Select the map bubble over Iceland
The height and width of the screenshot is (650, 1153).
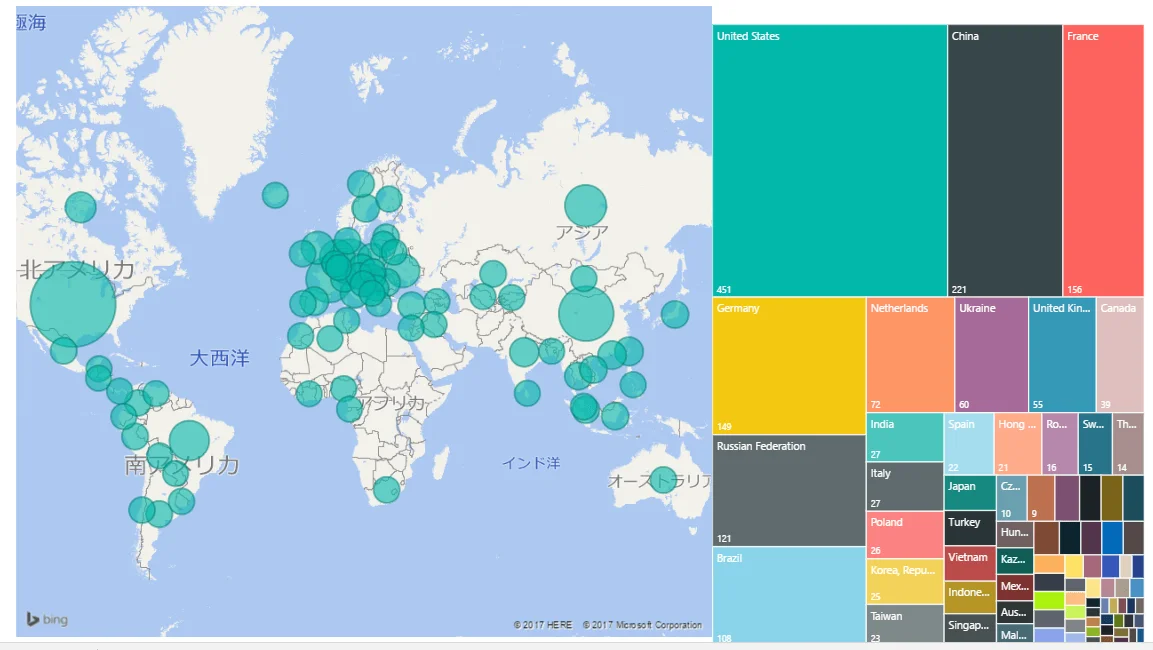(275, 195)
